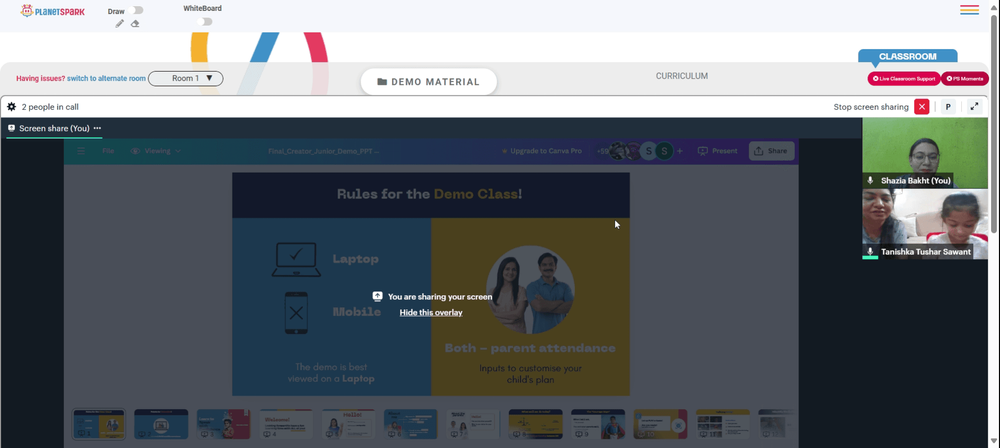Viewport: 1000px width, 448px height.
Task: Click the green S avatar in Canva header
Action: pos(665,151)
